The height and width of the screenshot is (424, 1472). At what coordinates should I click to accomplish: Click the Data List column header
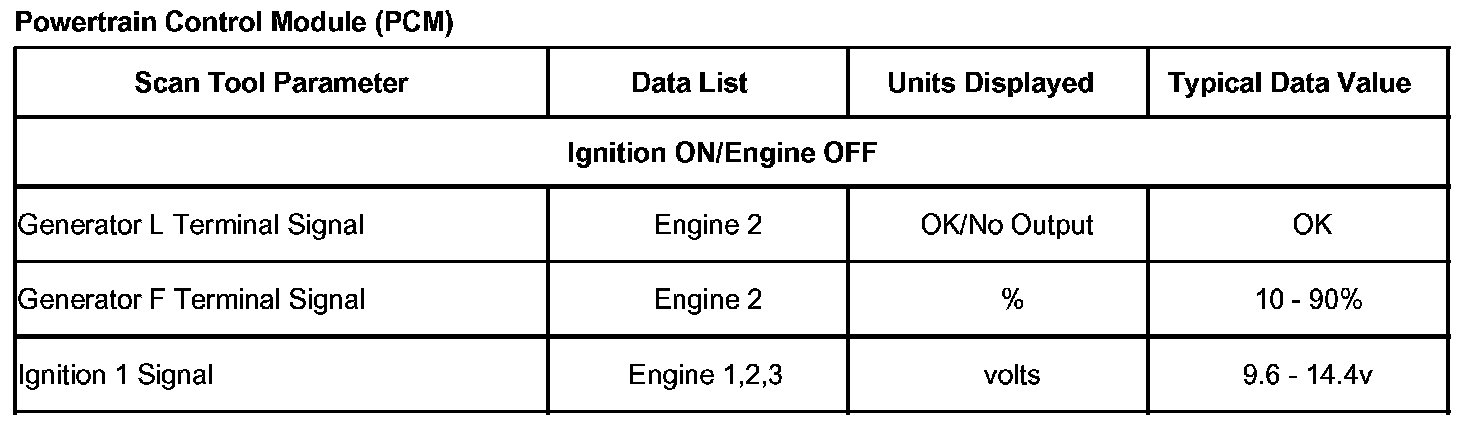pos(689,83)
